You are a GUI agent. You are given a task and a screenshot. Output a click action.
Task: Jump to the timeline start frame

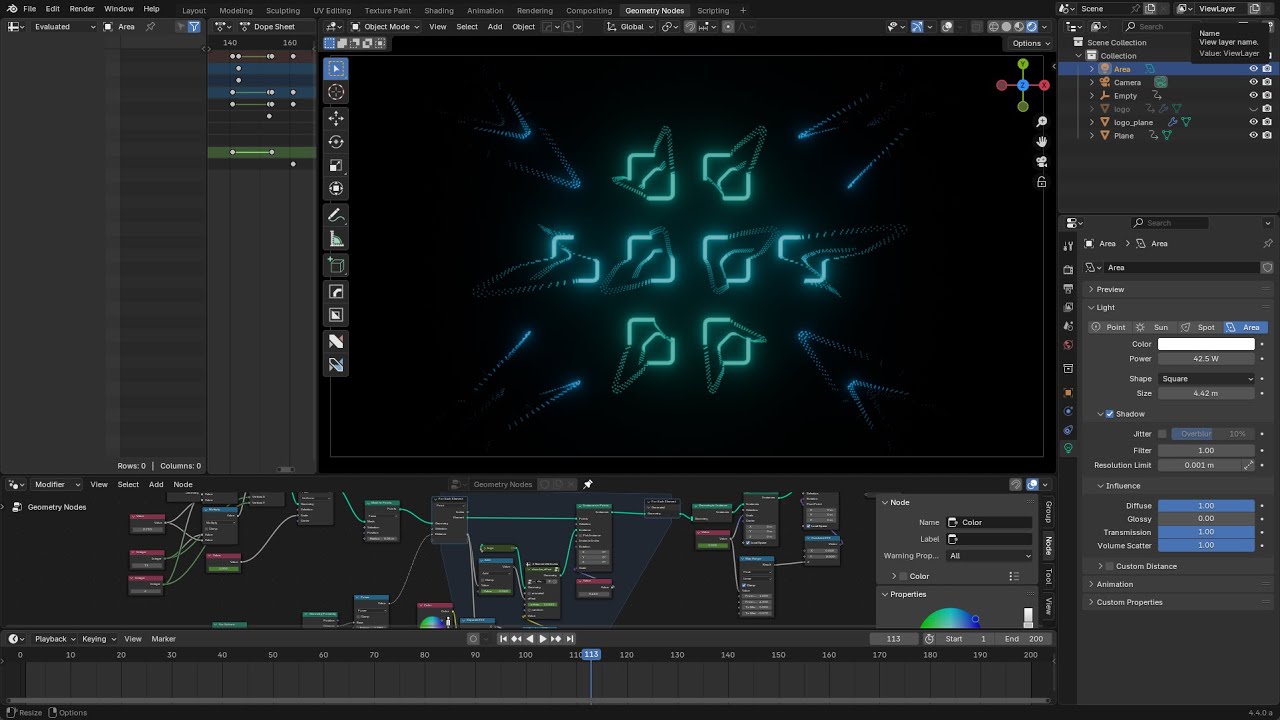pyautogui.click(x=503, y=639)
